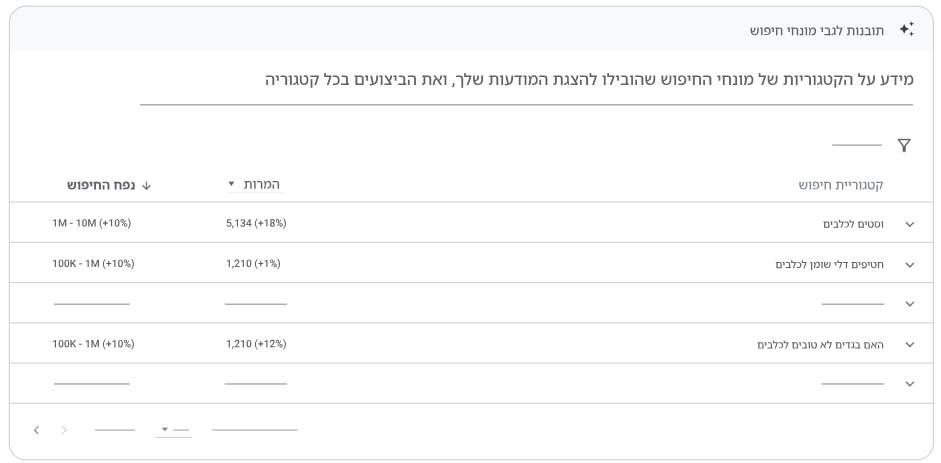The image size is (941, 463).
Task: Open the rows-per-page dropdown in the footer
Action: click(173, 429)
